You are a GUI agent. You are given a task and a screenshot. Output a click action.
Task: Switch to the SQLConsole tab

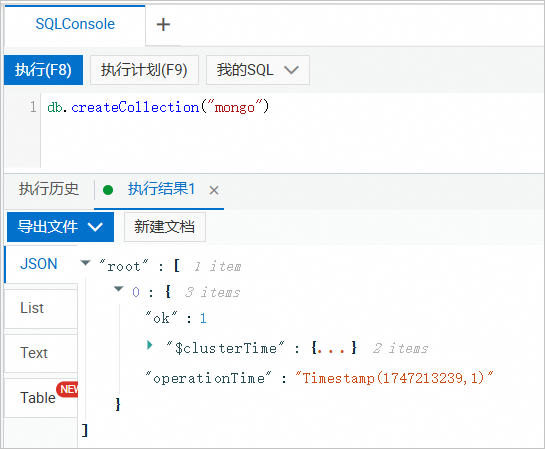click(75, 24)
